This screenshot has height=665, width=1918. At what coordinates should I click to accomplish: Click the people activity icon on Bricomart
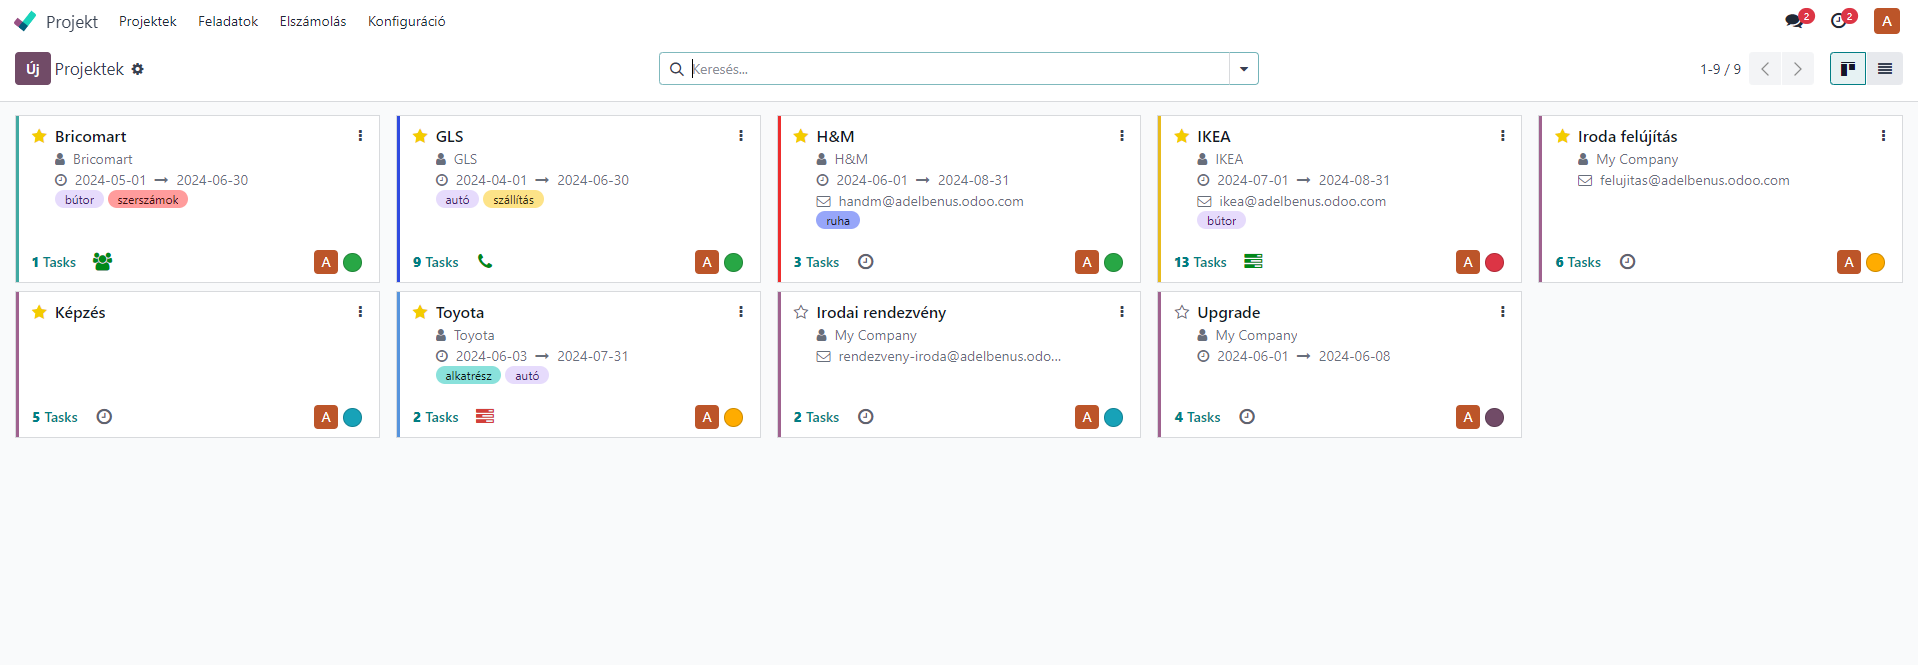102,261
